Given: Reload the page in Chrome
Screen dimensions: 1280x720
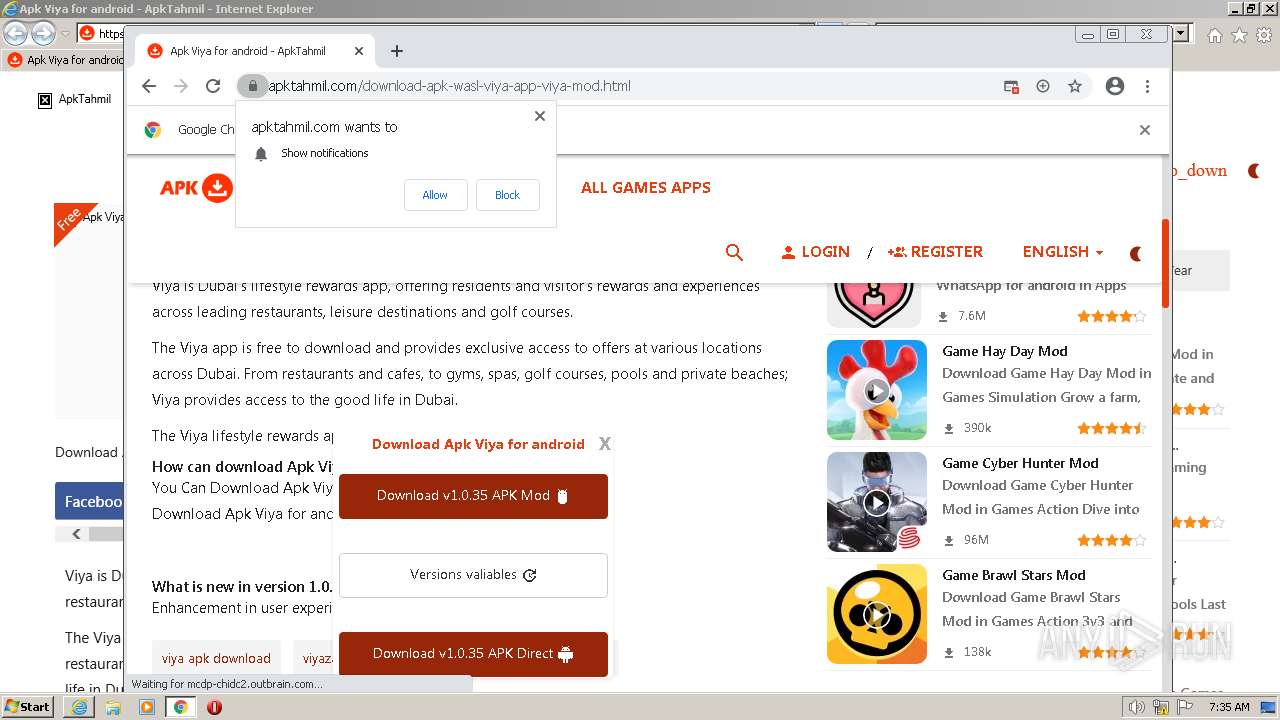Looking at the screenshot, I should (x=213, y=86).
